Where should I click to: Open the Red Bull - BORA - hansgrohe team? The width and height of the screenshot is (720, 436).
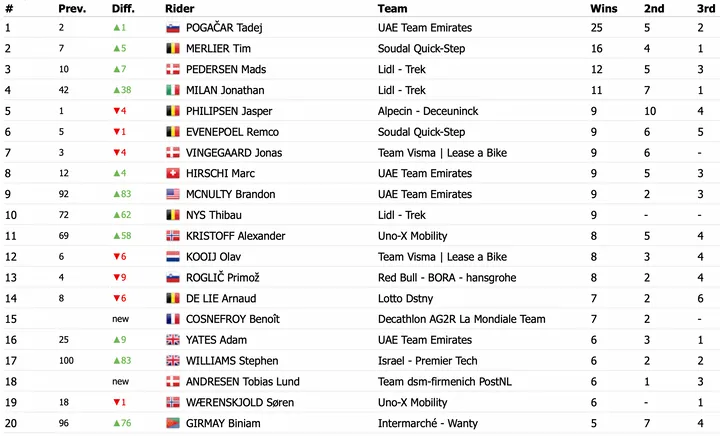[x=447, y=278]
